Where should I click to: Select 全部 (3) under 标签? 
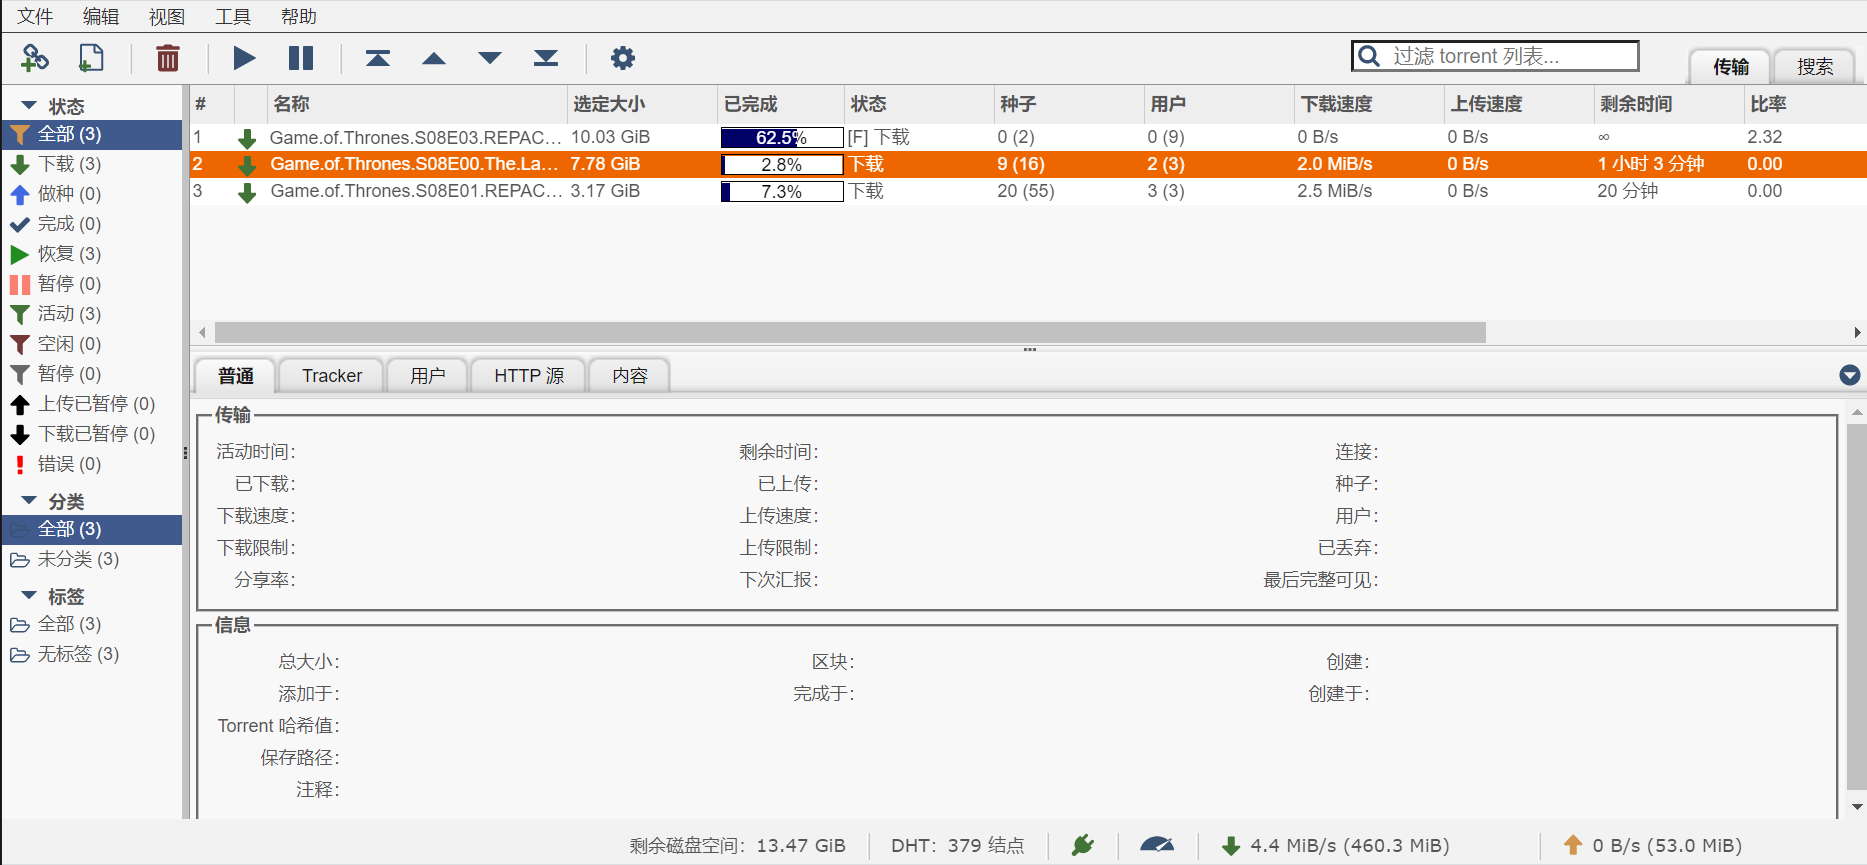click(x=92, y=624)
